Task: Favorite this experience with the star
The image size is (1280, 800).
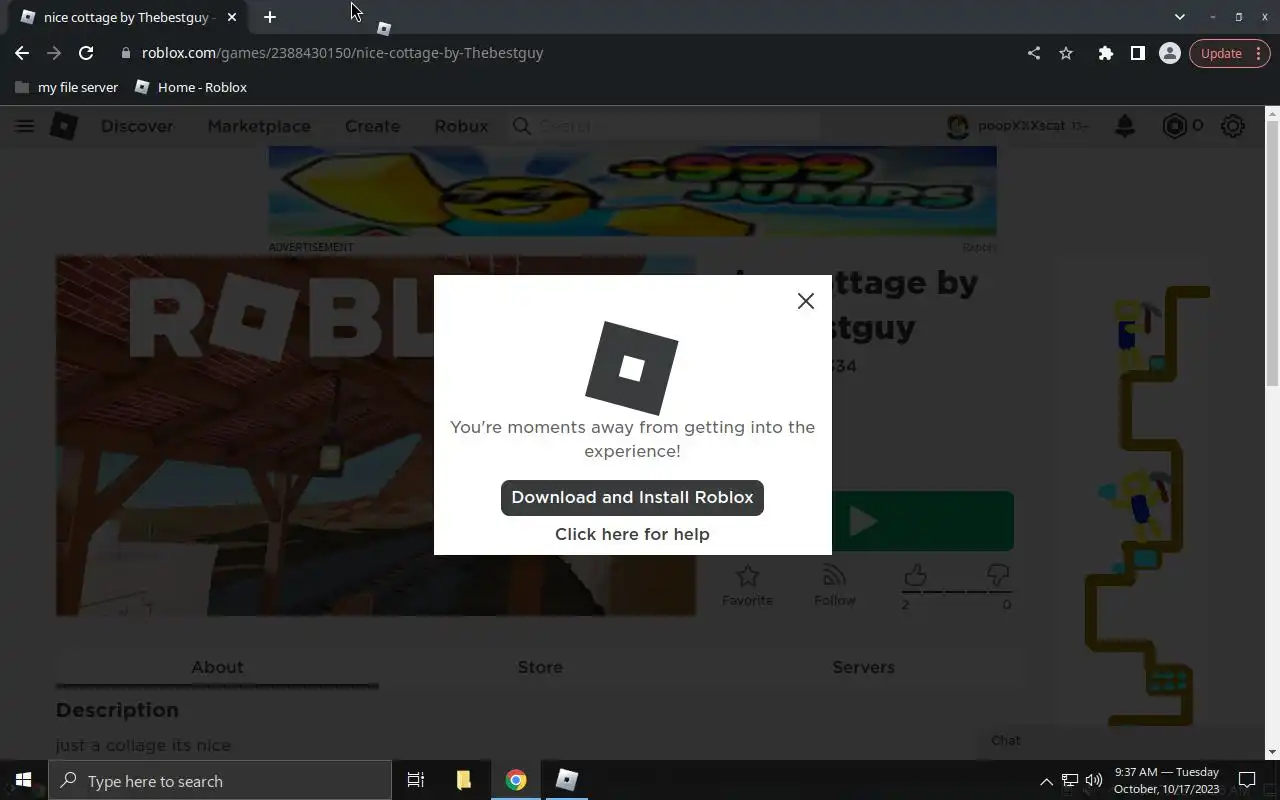Action: [747, 585]
